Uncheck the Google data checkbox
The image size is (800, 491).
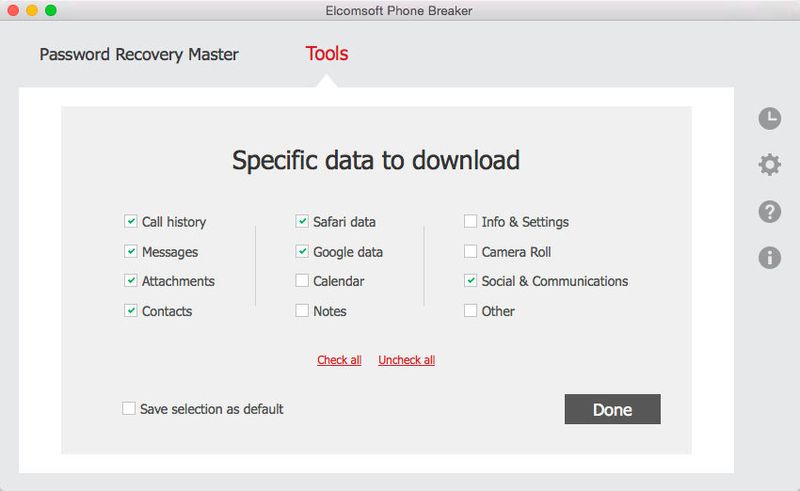pos(302,251)
